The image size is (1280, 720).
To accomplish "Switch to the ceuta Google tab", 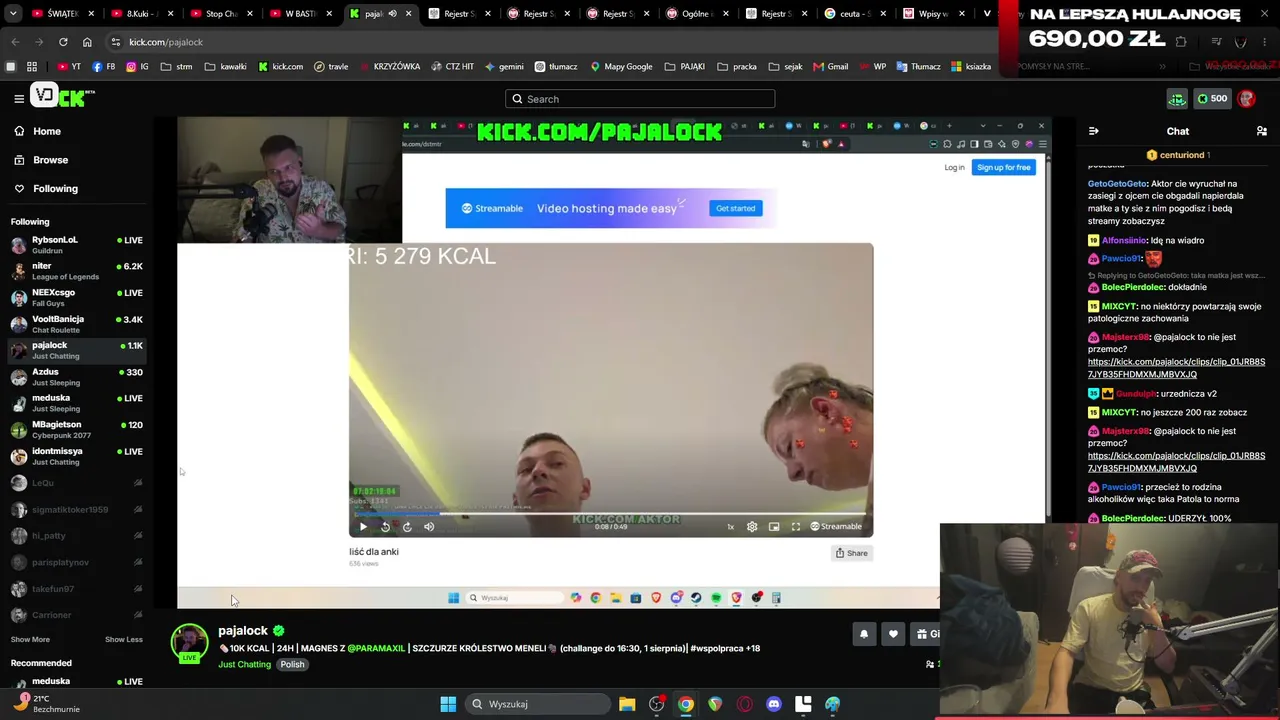I will tap(854, 14).
